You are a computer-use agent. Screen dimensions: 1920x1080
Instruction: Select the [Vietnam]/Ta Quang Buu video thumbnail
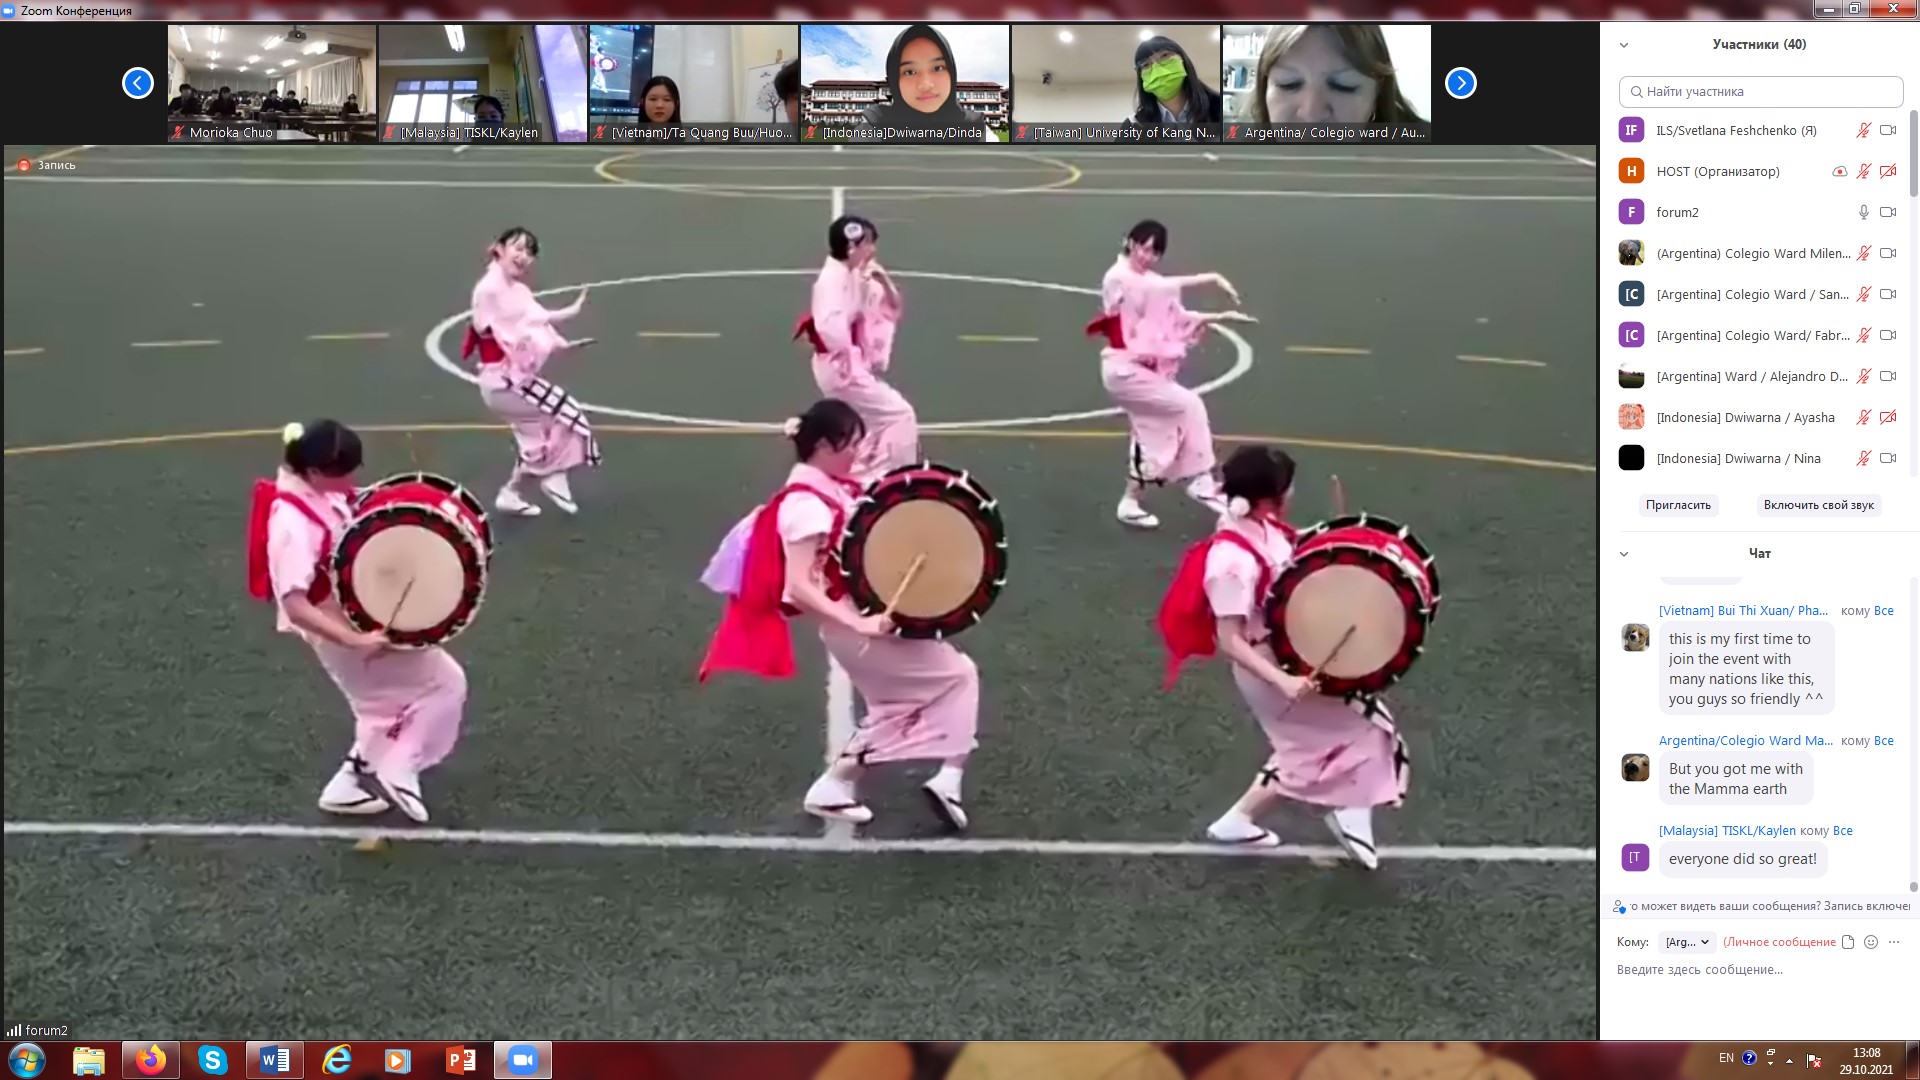click(x=694, y=83)
